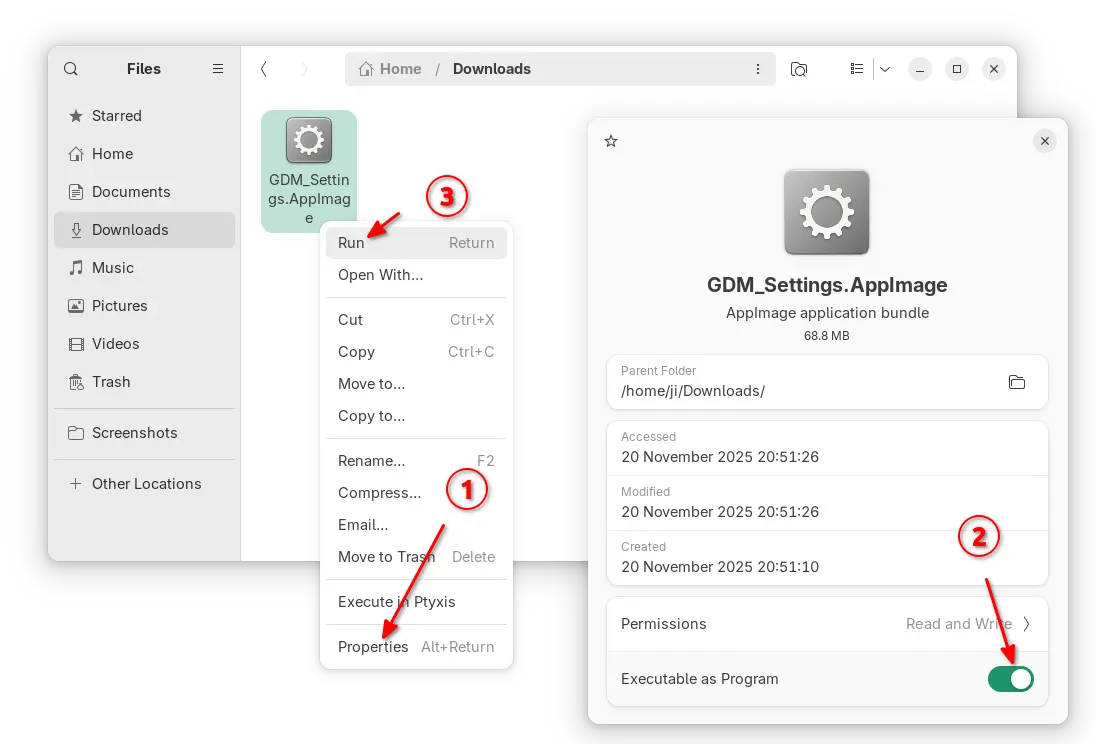1095x744 pixels.
Task: Go to Other Locations in sidebar
Action: coord(146,484)
